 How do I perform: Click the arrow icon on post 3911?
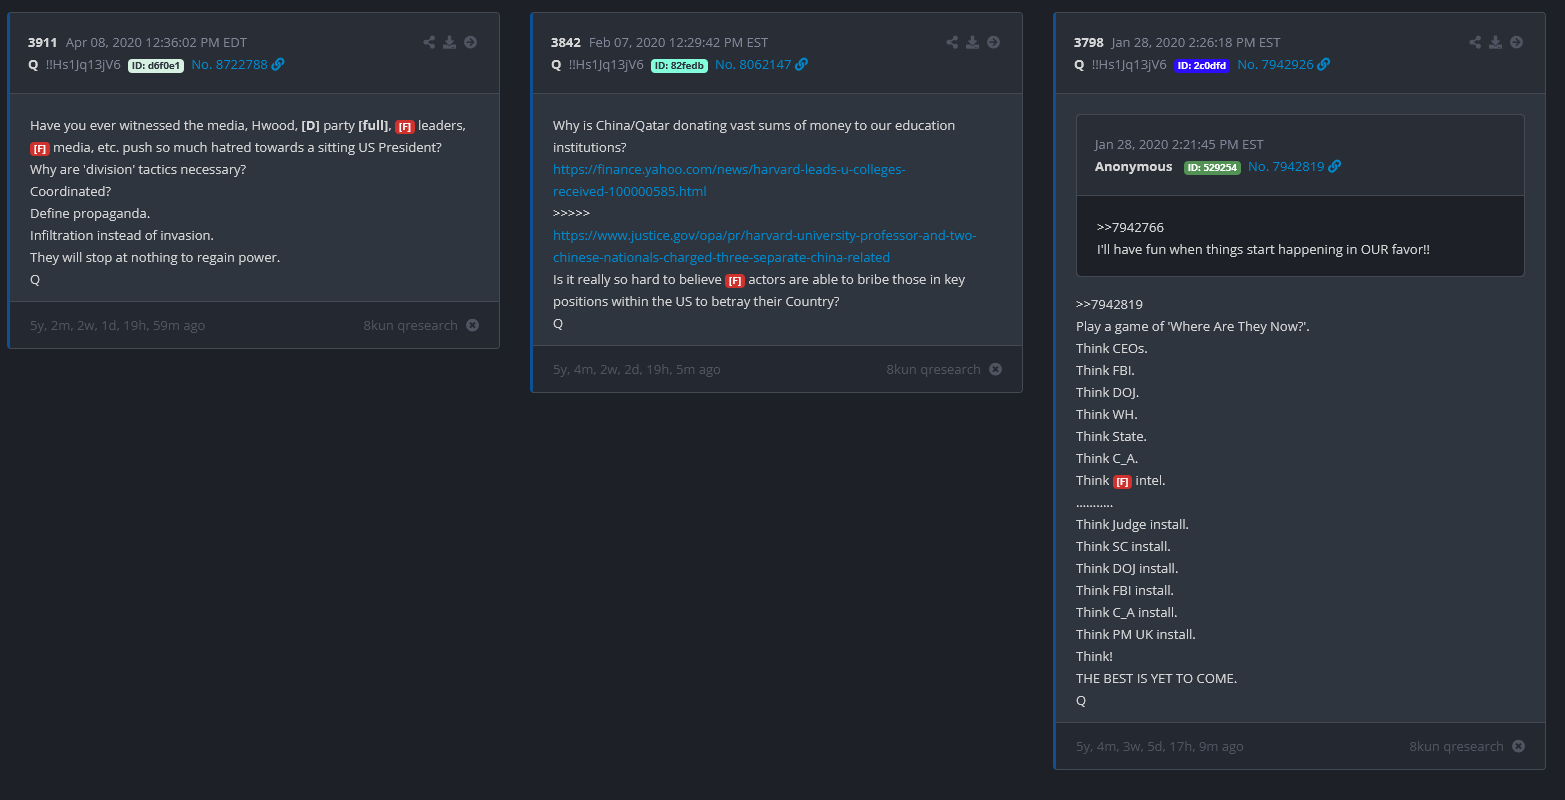click(471, 42)
